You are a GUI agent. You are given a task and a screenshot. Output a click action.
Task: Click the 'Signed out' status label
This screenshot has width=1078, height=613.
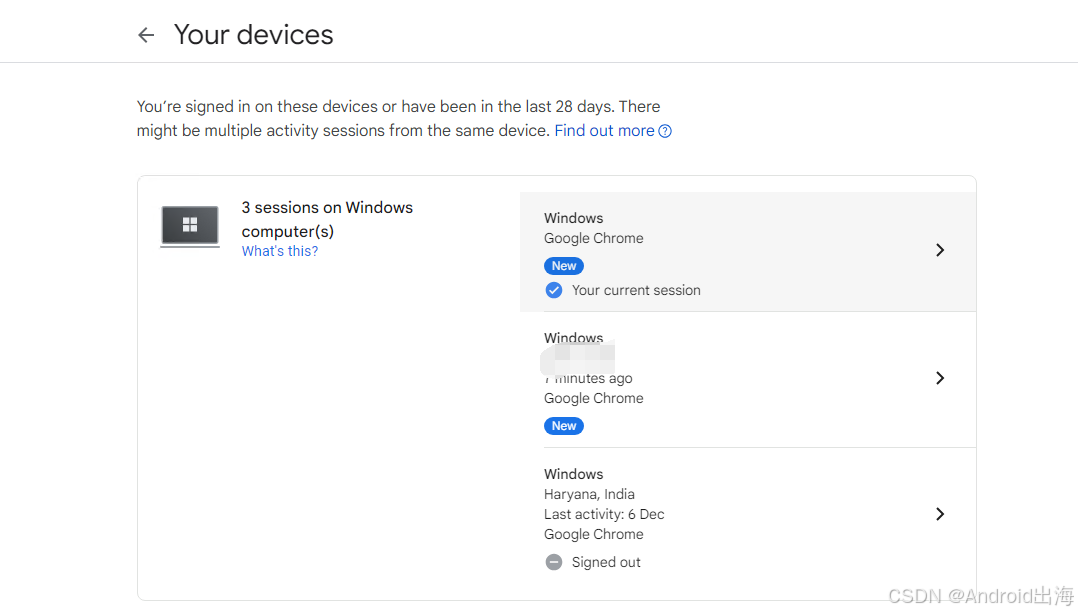tap(606, 562)
